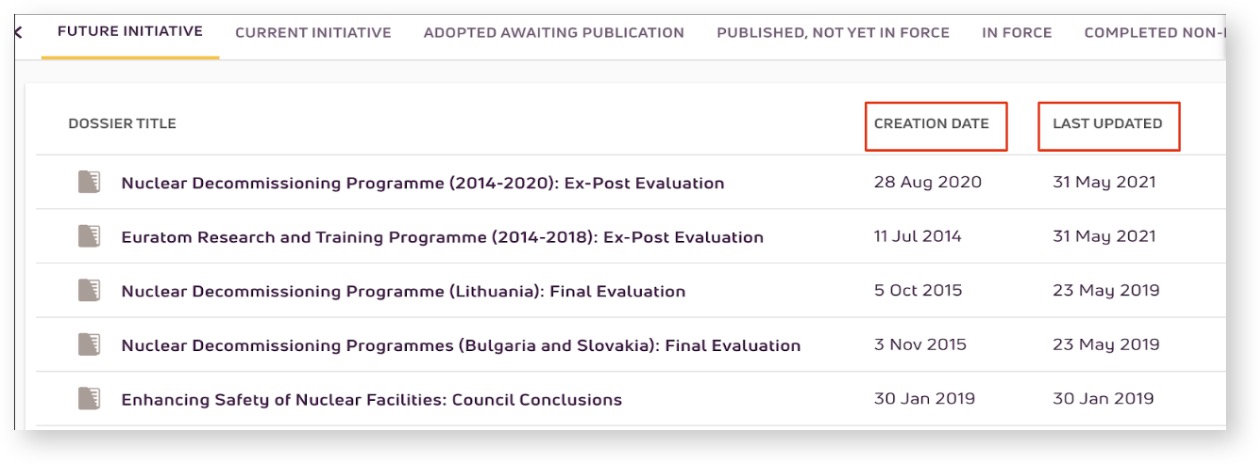
Task: Open the Adopted Awaiting Publication tab
Action: (x=554, y=33)
